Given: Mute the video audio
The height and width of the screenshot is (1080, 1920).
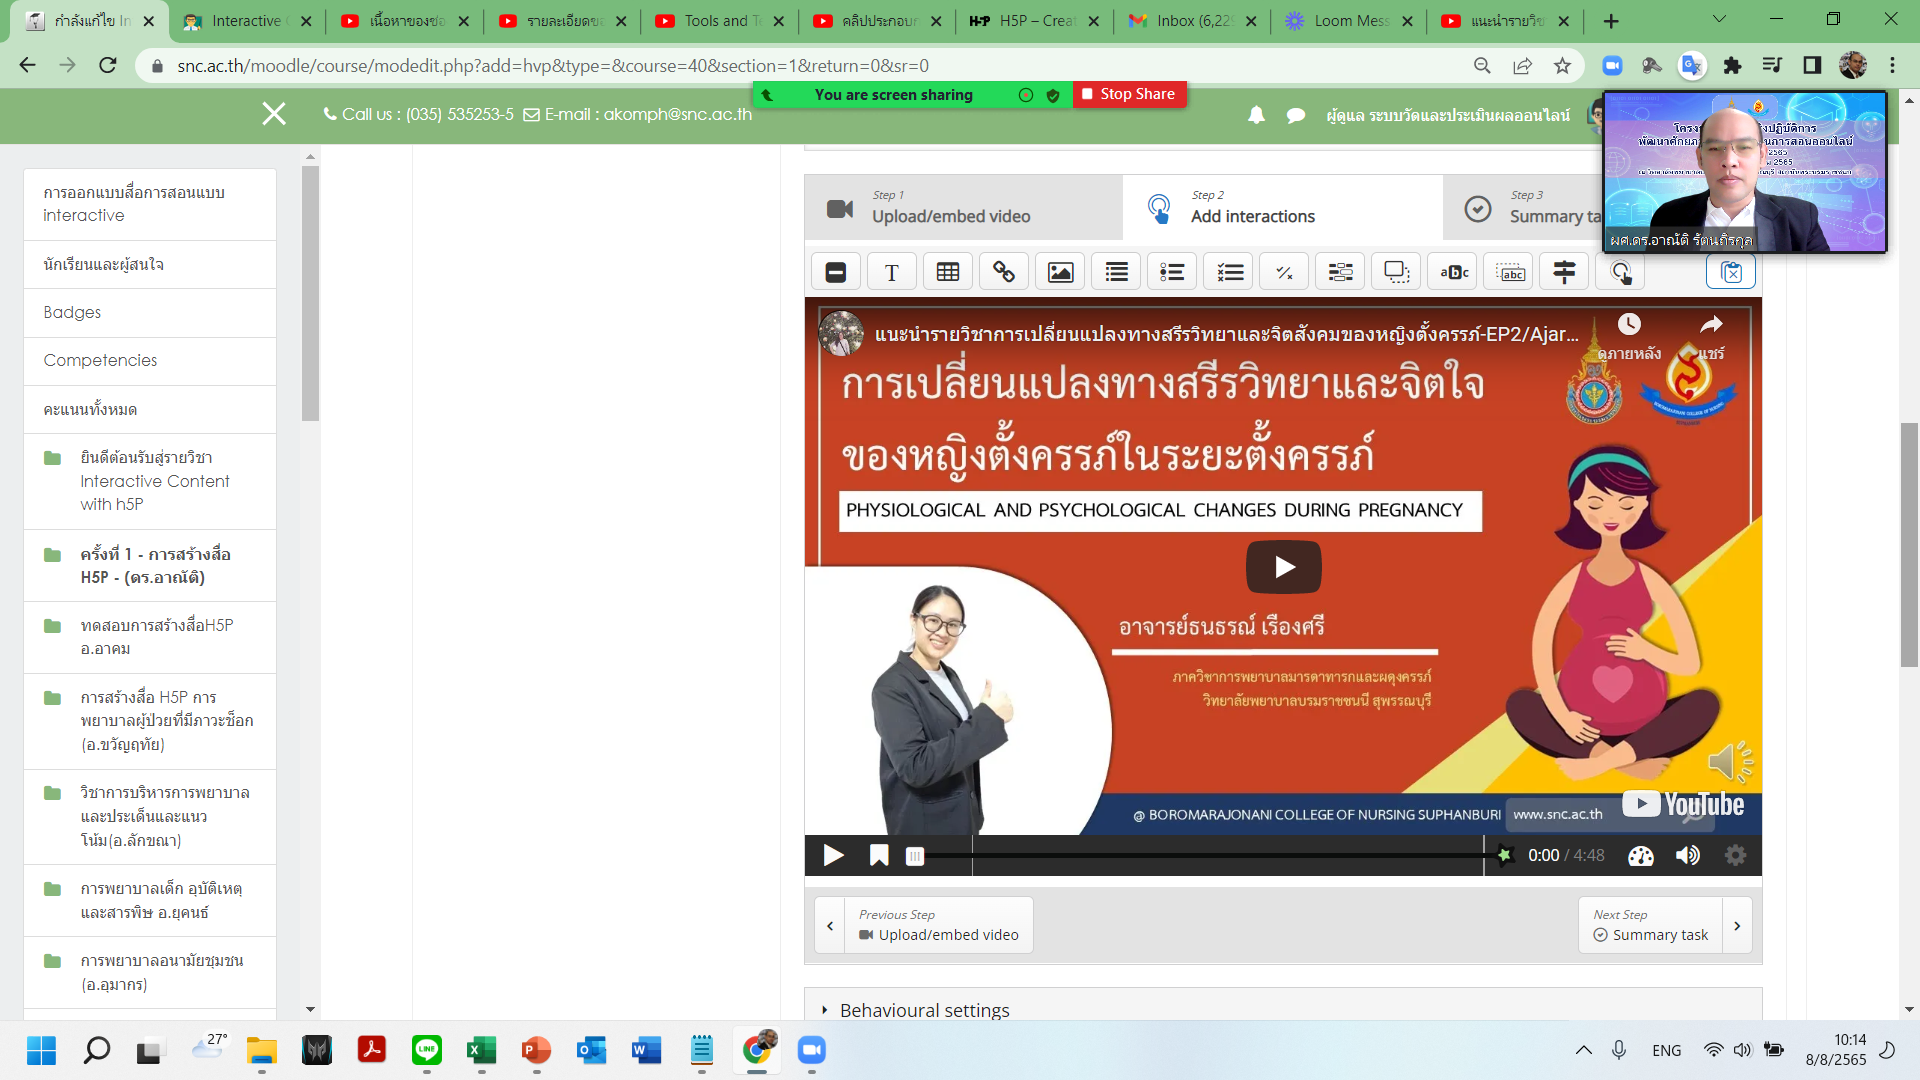Looking at the screenshot, I should (x=1688, y=855).
